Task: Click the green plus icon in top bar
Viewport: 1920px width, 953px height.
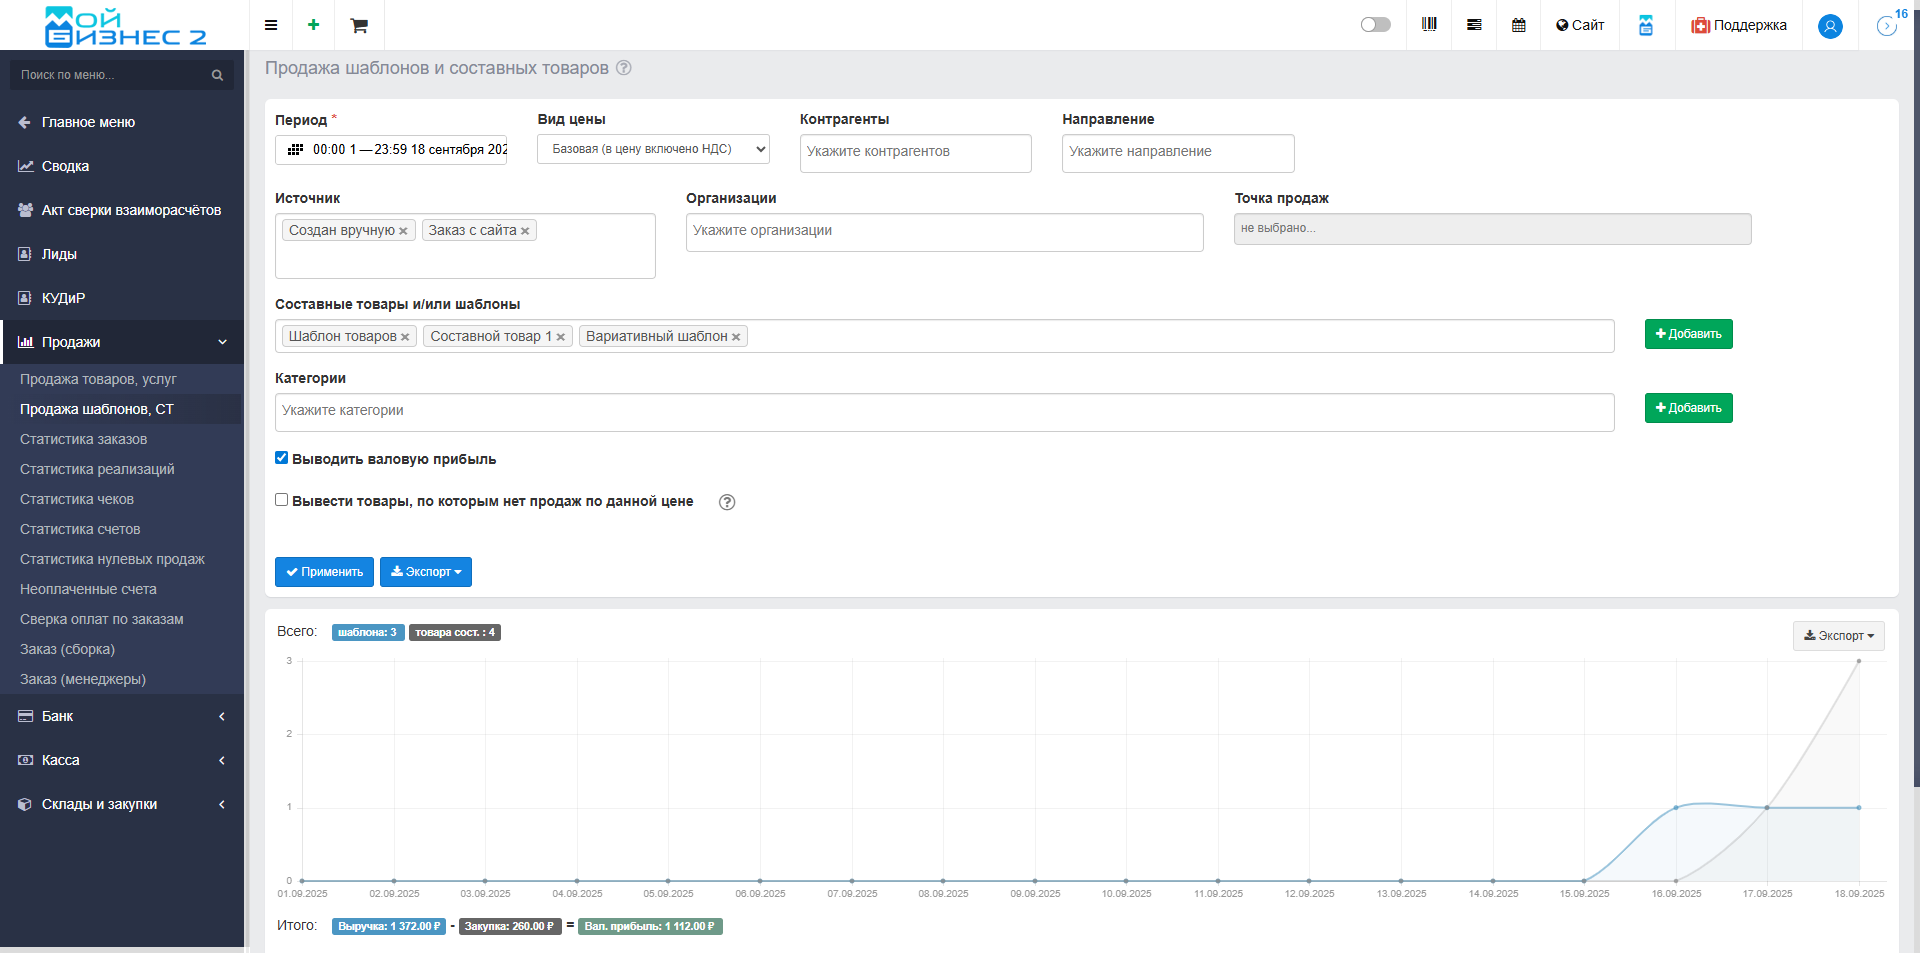Action: coord(313,25)
